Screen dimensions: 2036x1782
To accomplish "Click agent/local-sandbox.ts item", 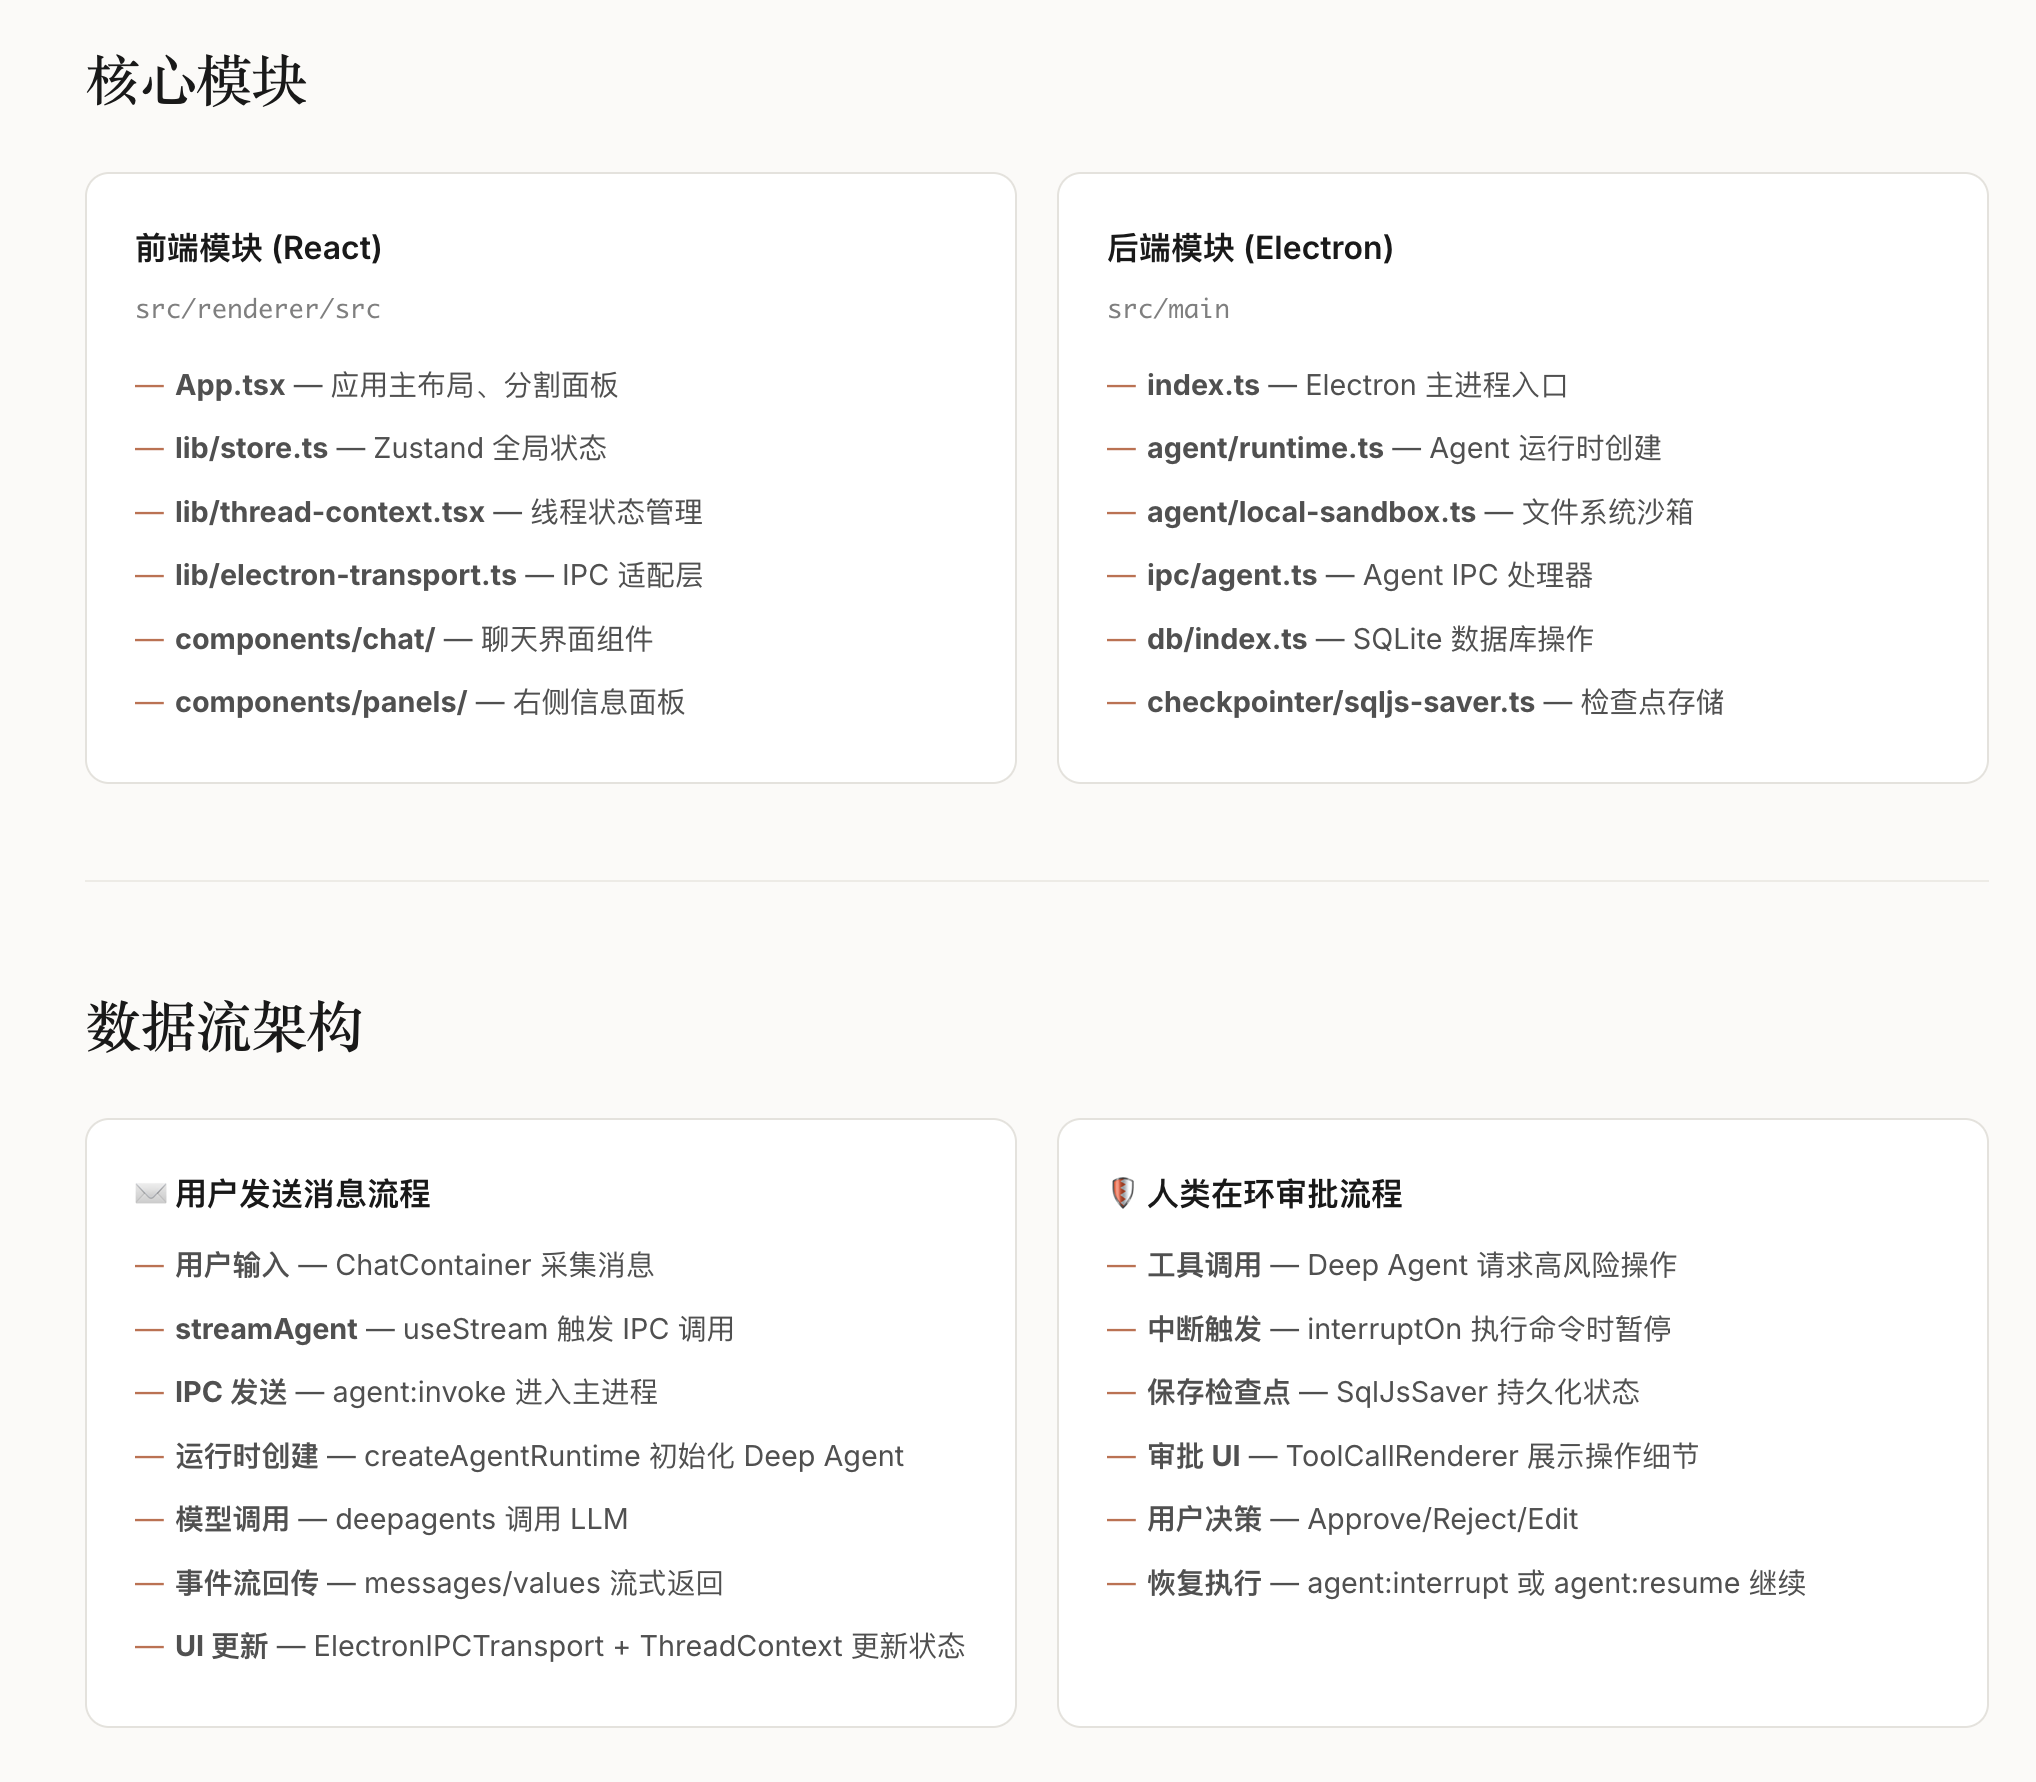I will (x=1311, y=512).
